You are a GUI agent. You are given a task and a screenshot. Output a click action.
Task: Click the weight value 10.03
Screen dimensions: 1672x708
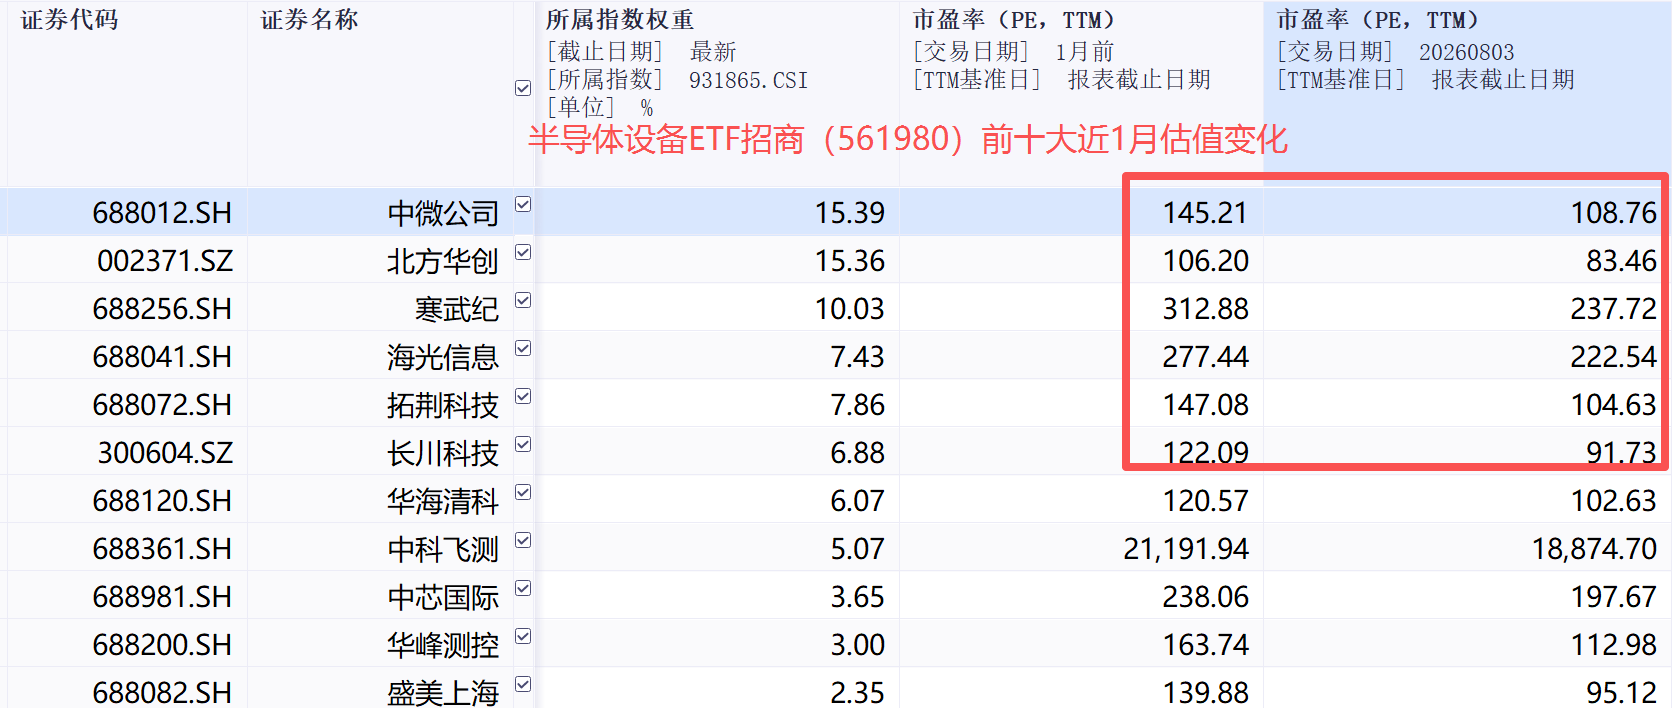[850, 309]
